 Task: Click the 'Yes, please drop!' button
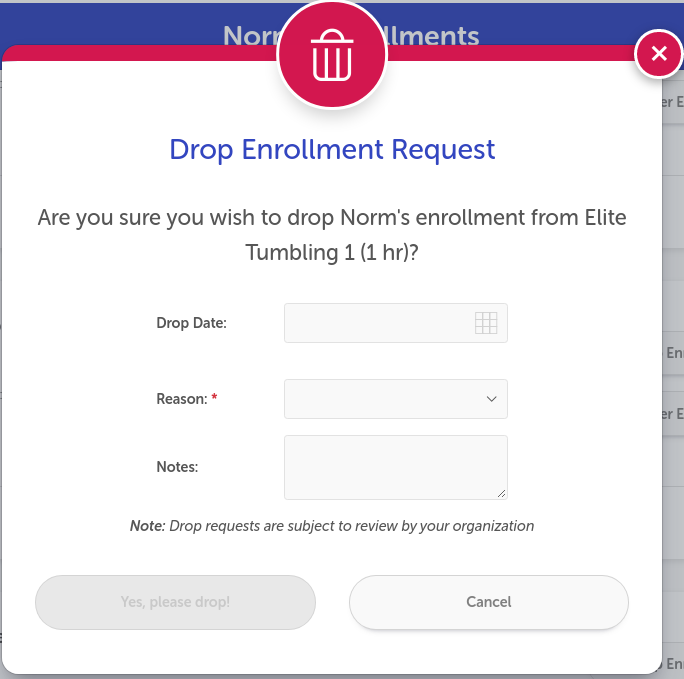click(x=175, y=602)
